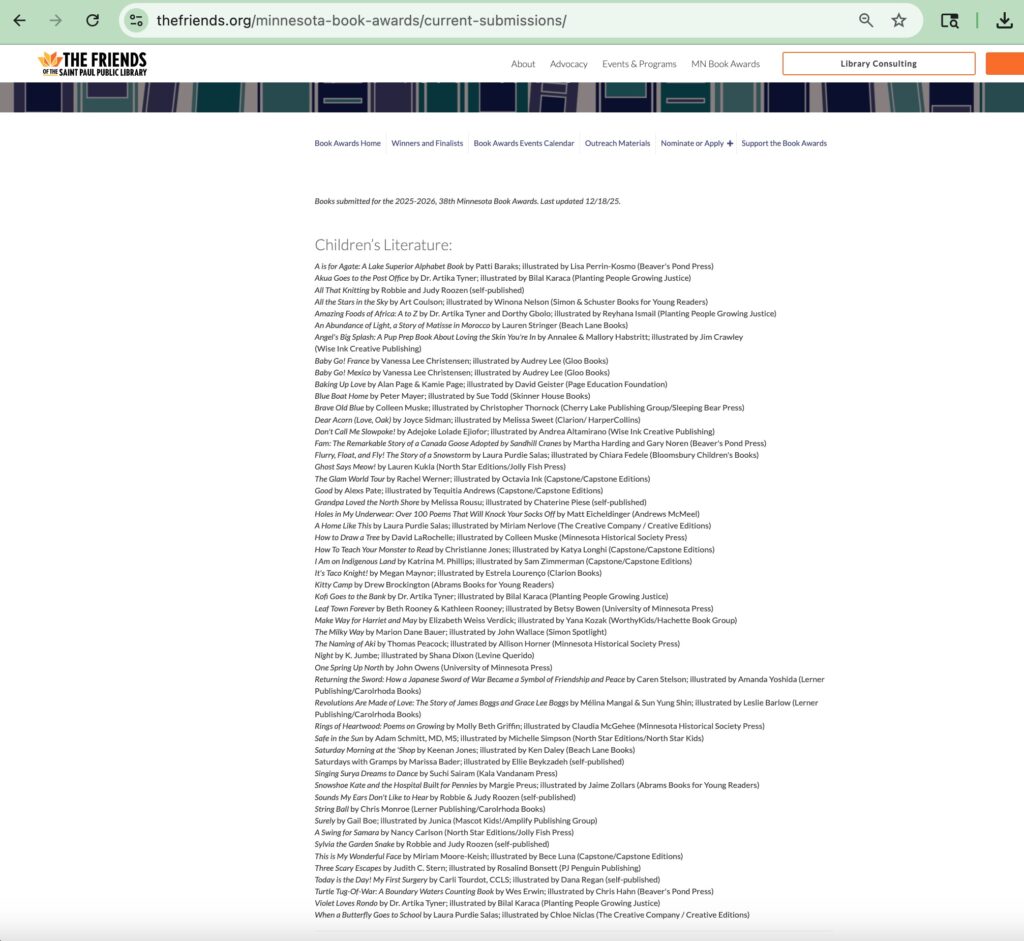
Task: Click the browser back arrow
Action: pos(19,20)
